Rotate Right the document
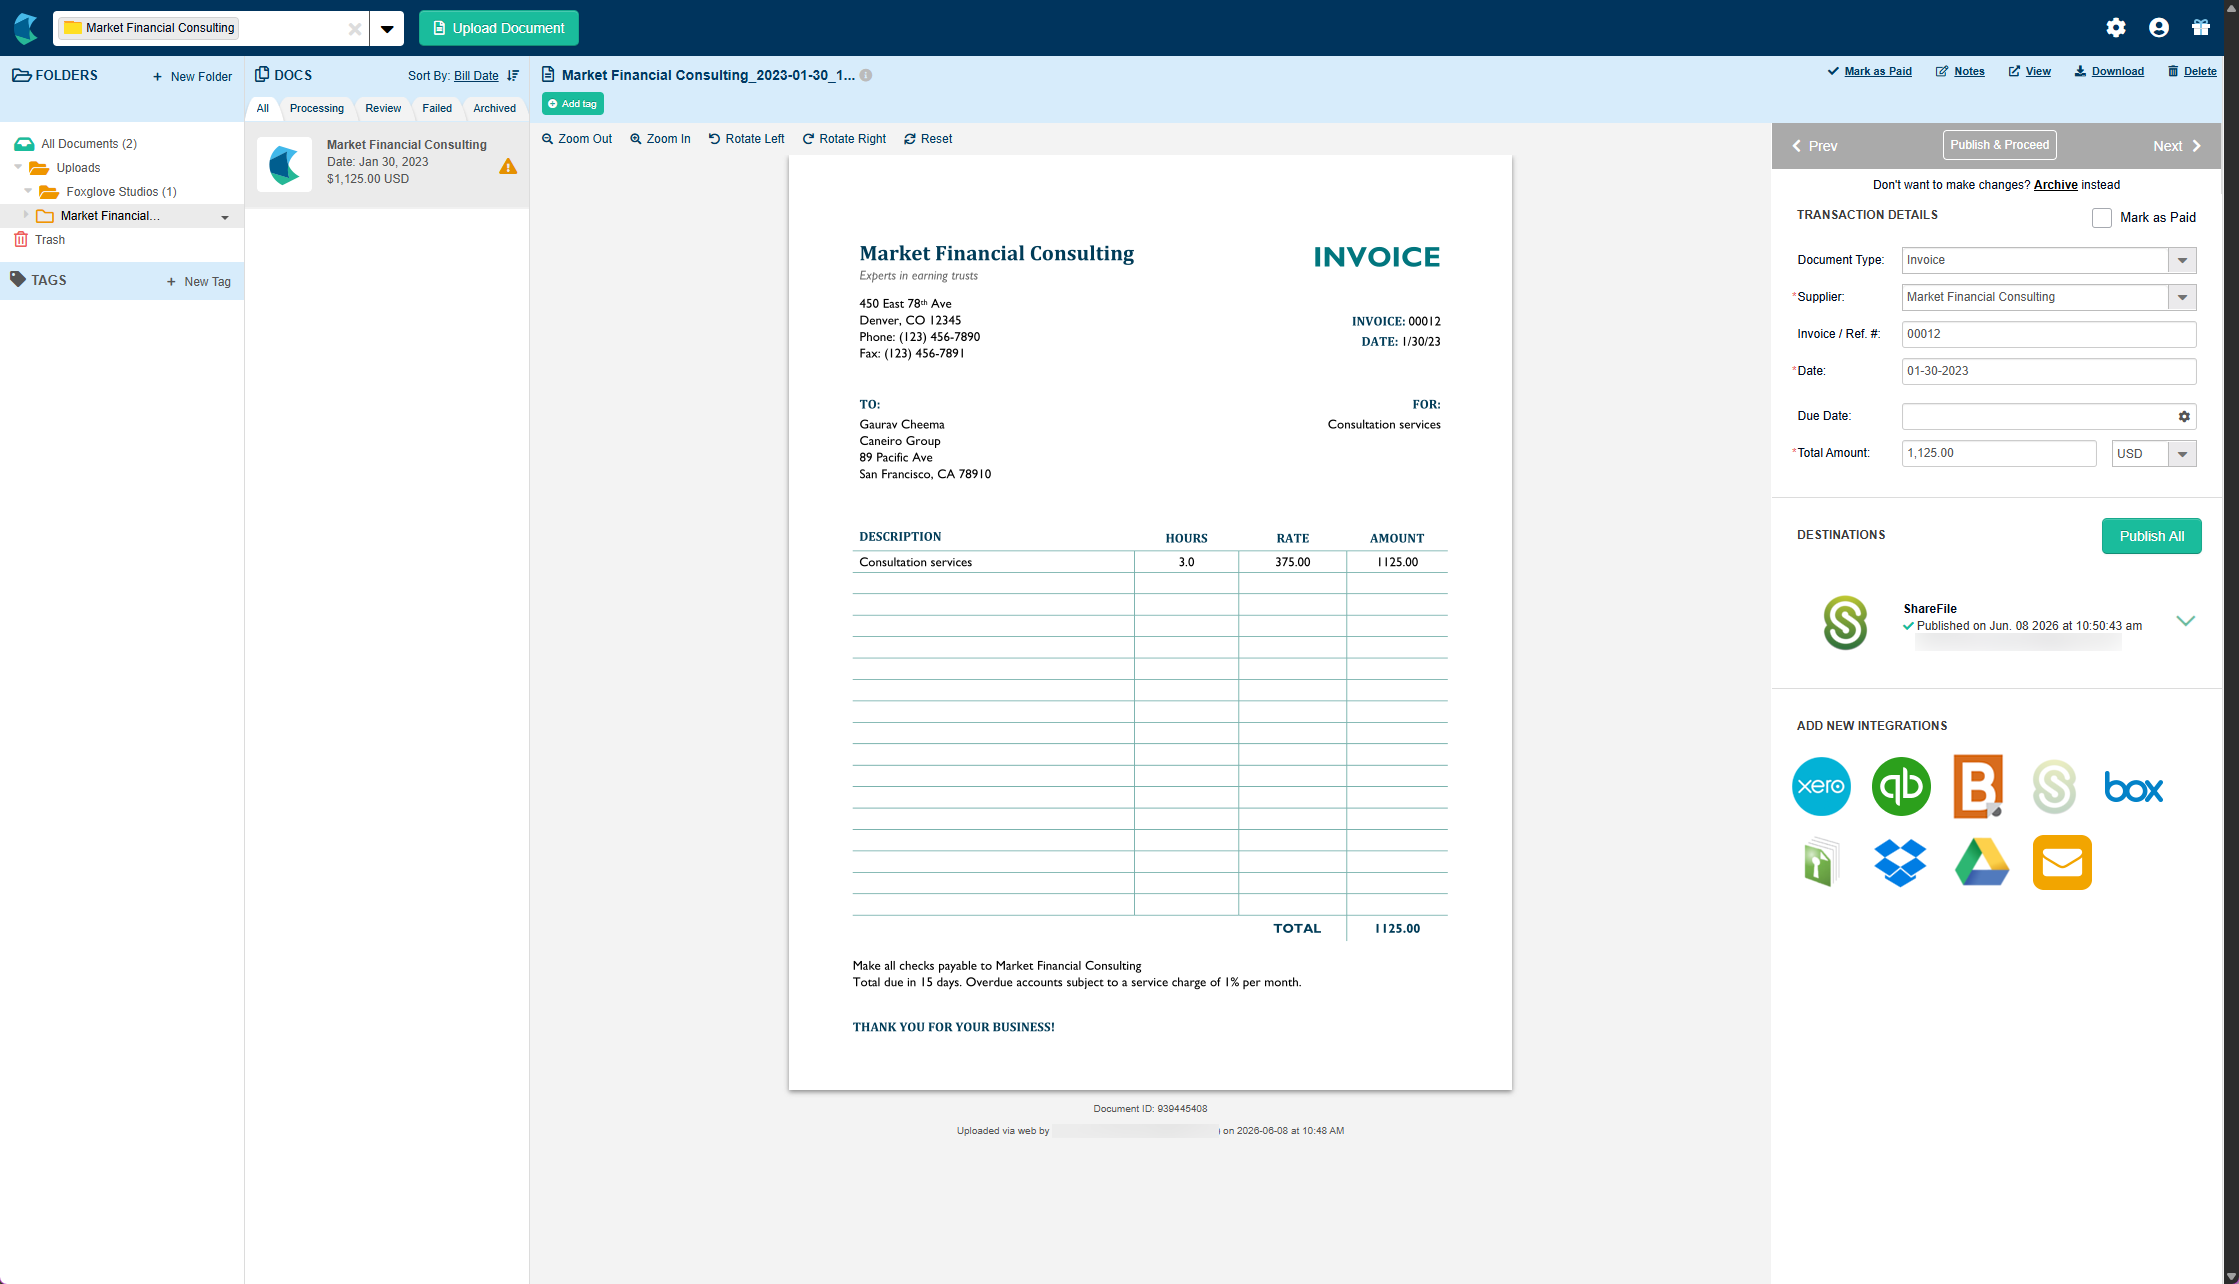2239x1284 pixels. 844,139
